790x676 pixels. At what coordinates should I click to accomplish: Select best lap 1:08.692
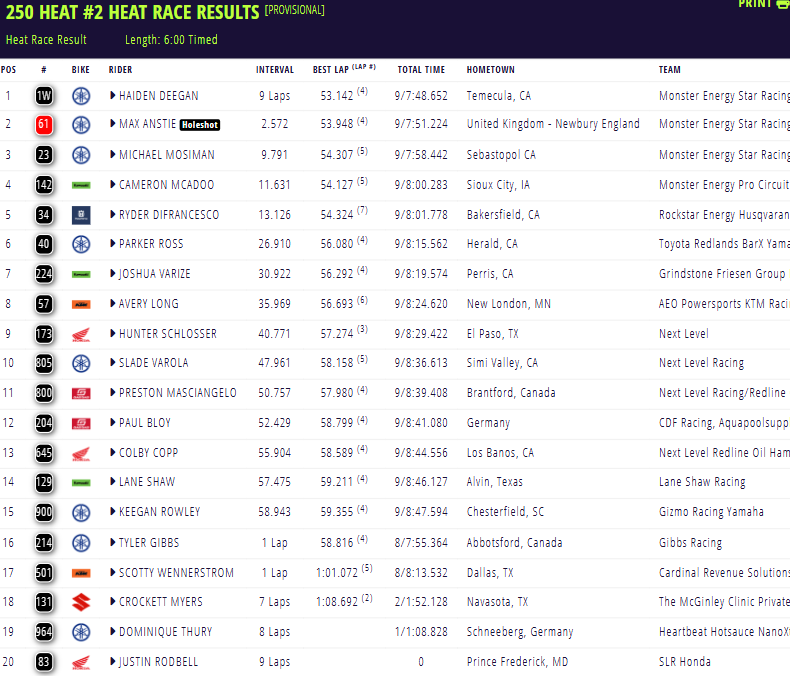point(337,602)
